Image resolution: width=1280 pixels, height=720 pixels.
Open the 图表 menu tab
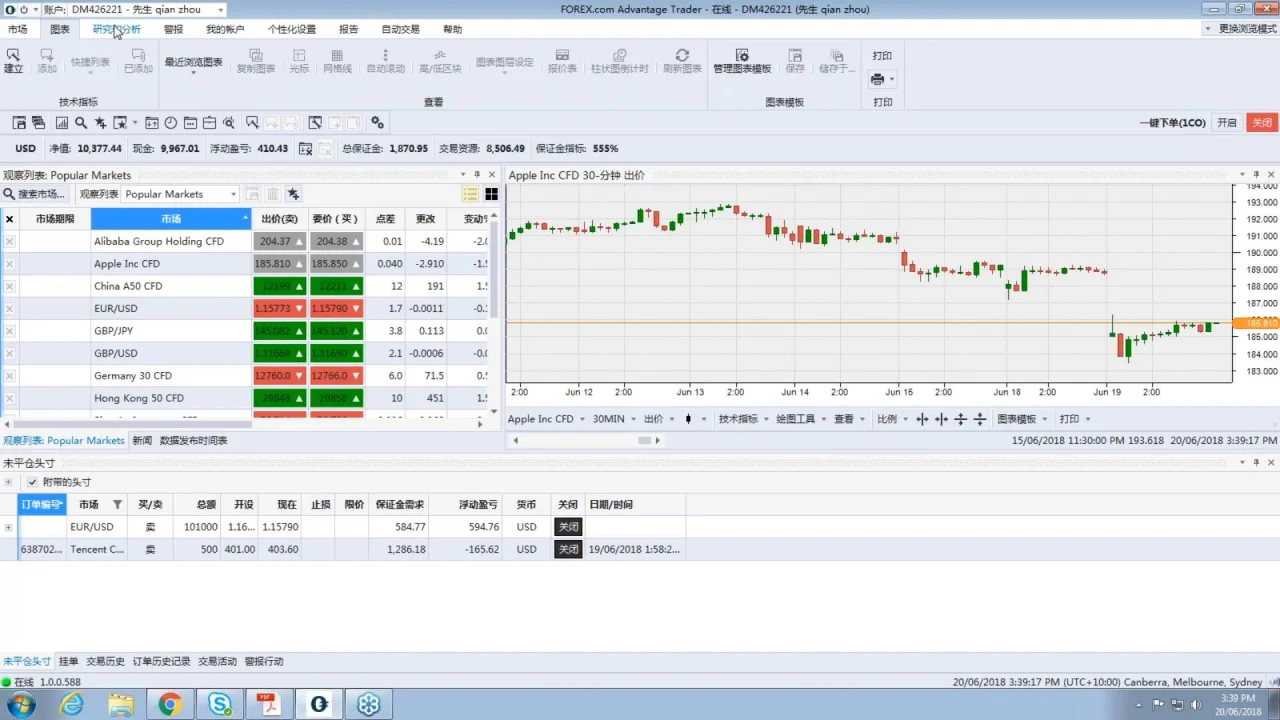click(x=60, y=29)
